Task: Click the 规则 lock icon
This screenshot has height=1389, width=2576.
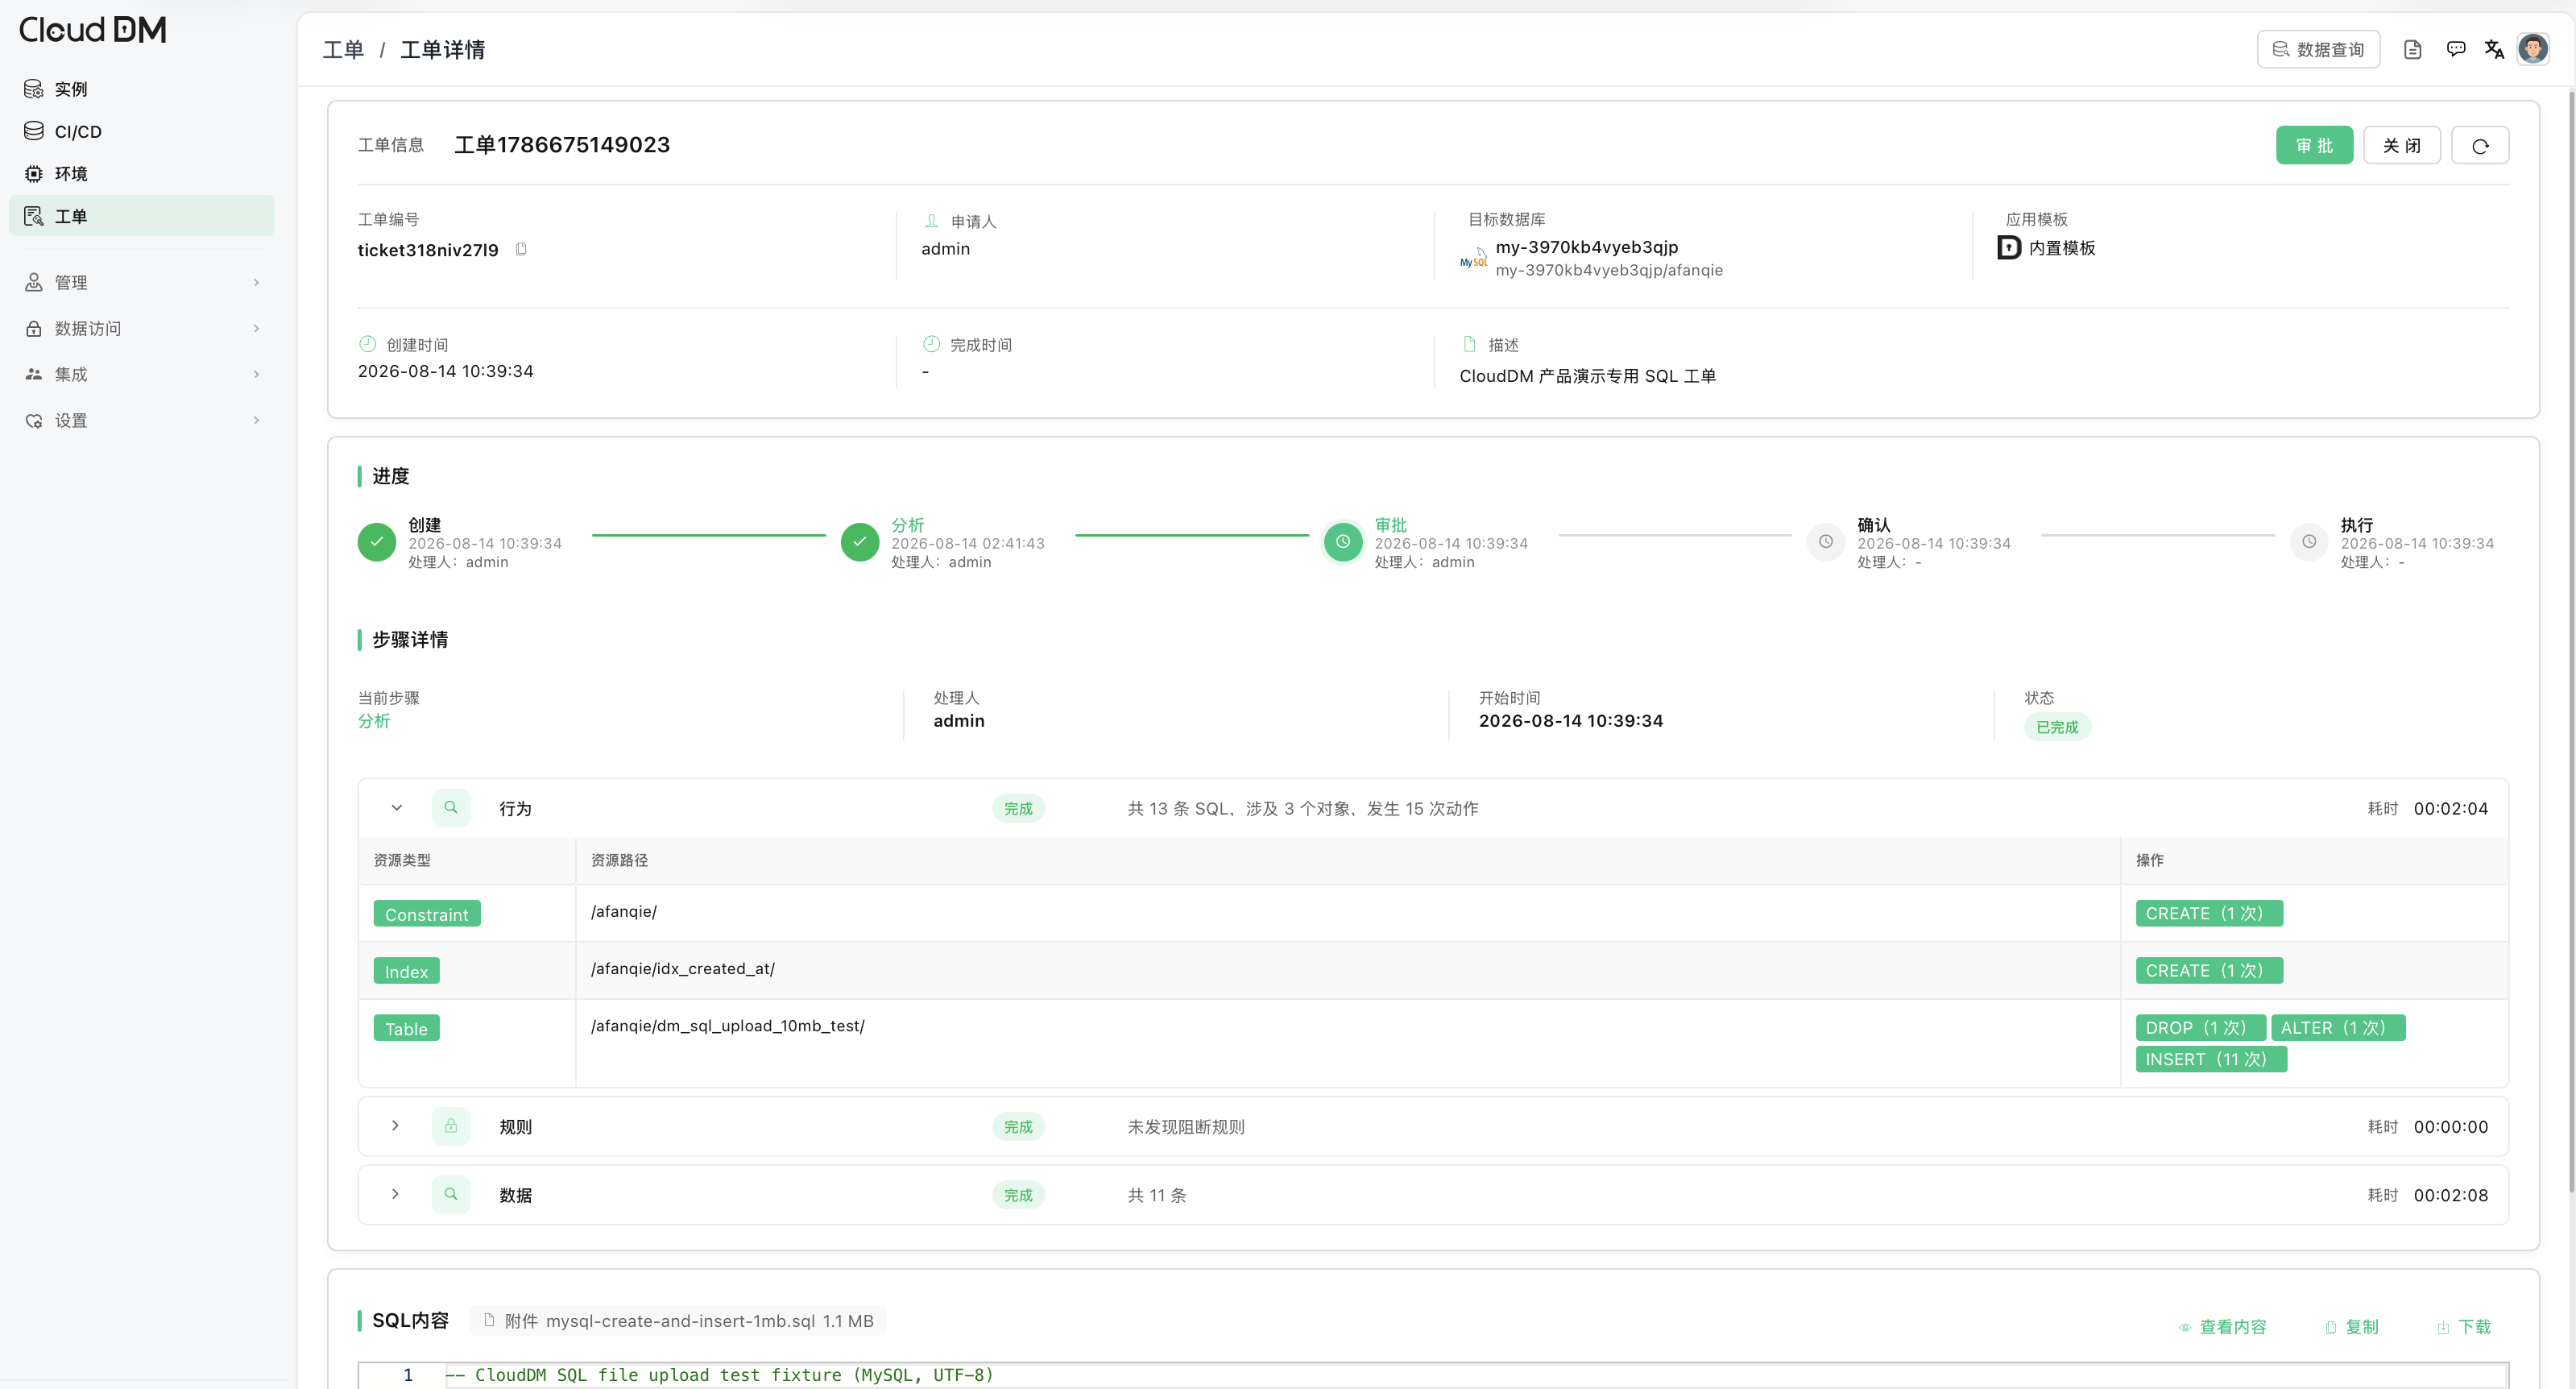Action: (451, 1126)
